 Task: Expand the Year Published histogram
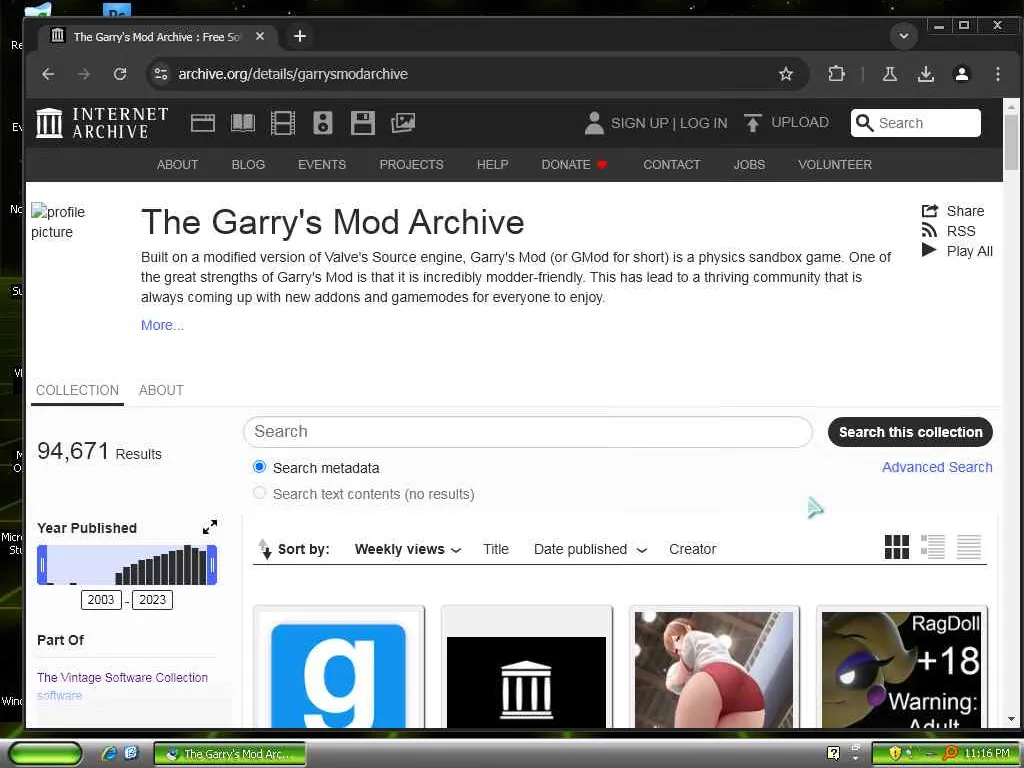pos(210,527)
